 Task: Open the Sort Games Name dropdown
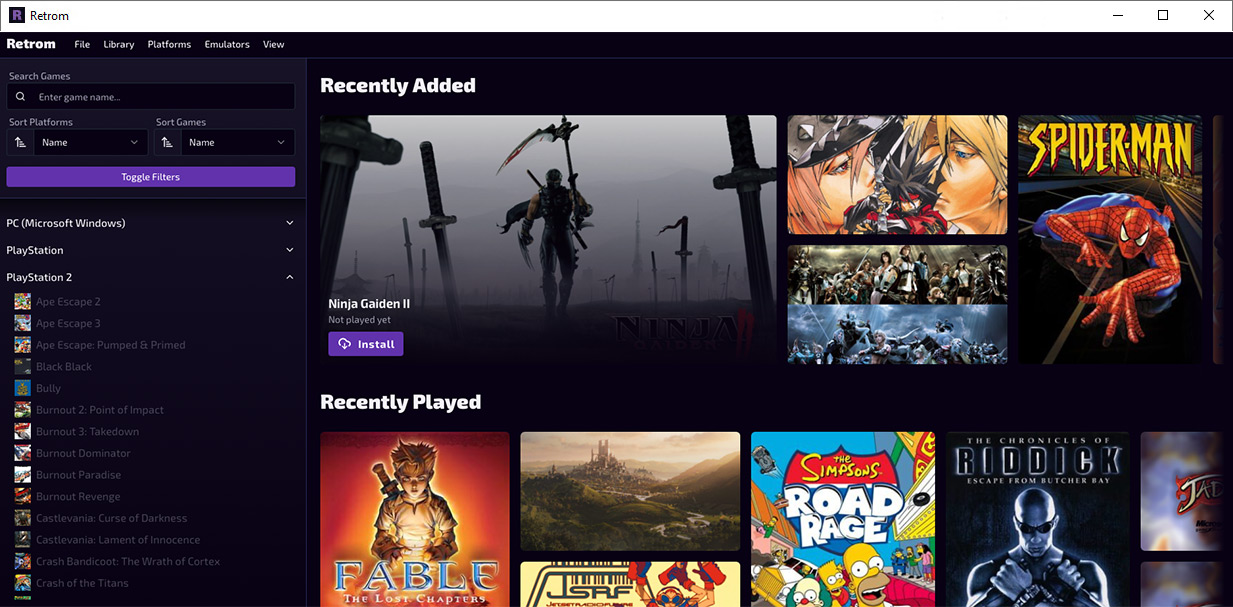[x=238, y=142]
